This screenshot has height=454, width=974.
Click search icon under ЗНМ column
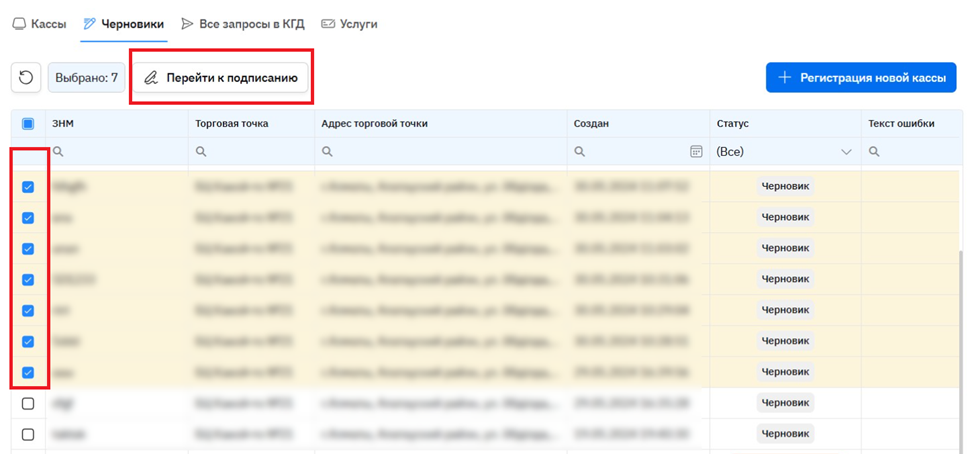[58, 152]
